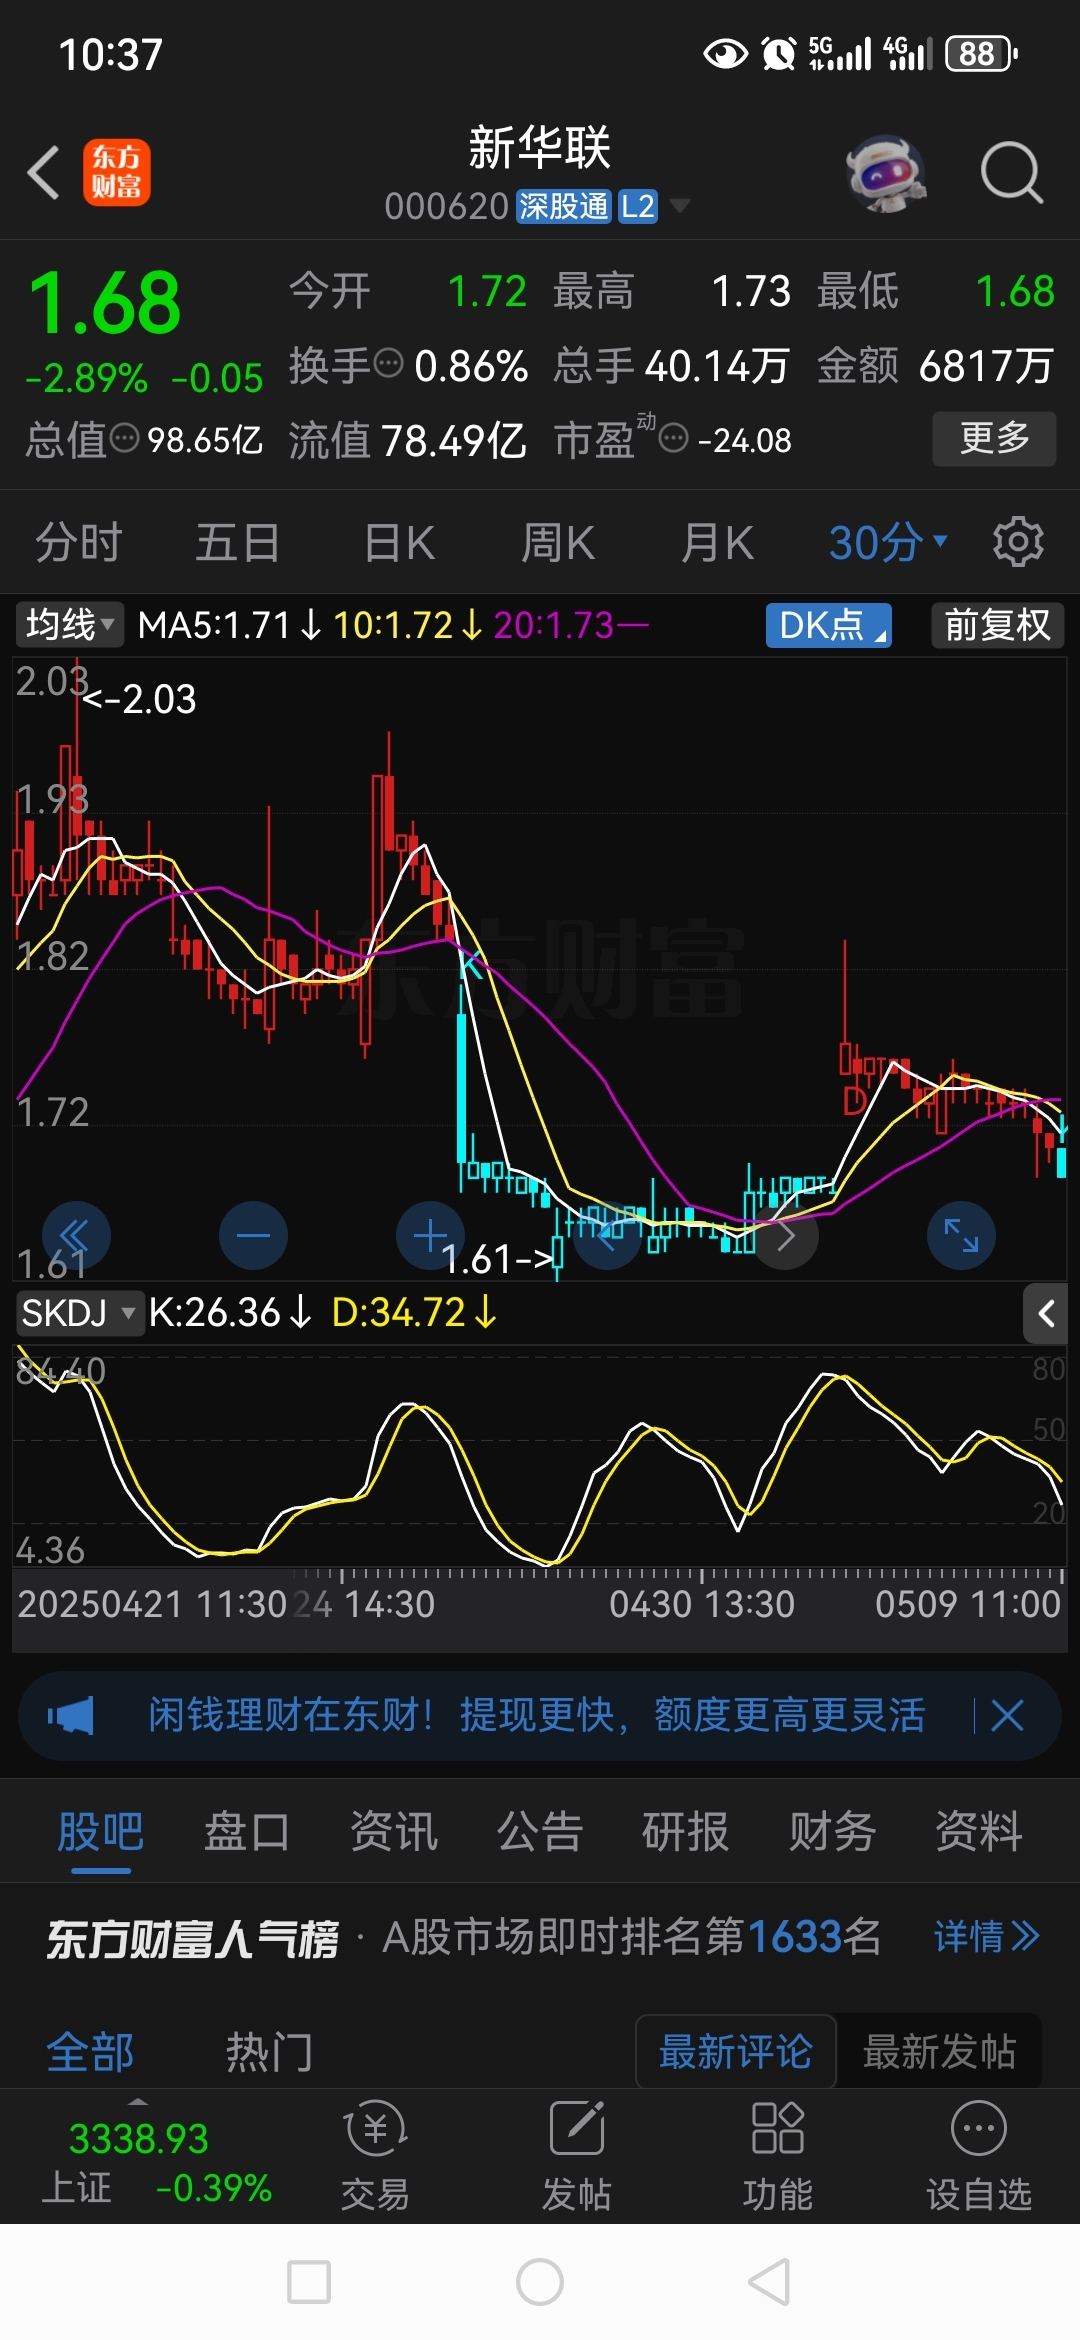Collapse the indicator side panel arrow
This screenshot has height=2340, width=1080.
coord(1046,1314)
